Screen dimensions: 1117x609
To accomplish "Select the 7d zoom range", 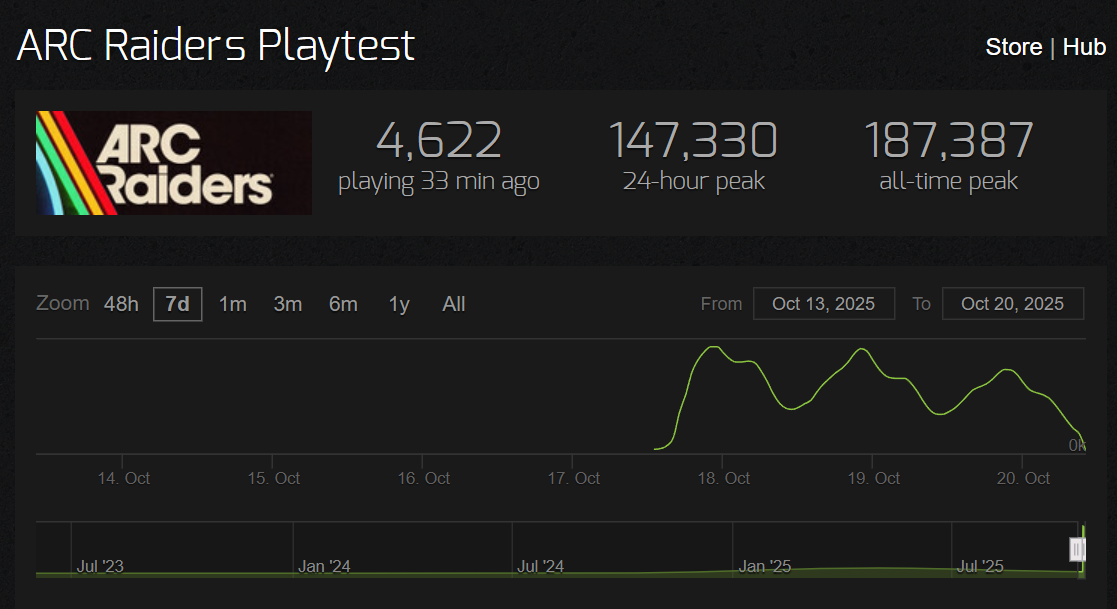I will (x=177, y=304).
